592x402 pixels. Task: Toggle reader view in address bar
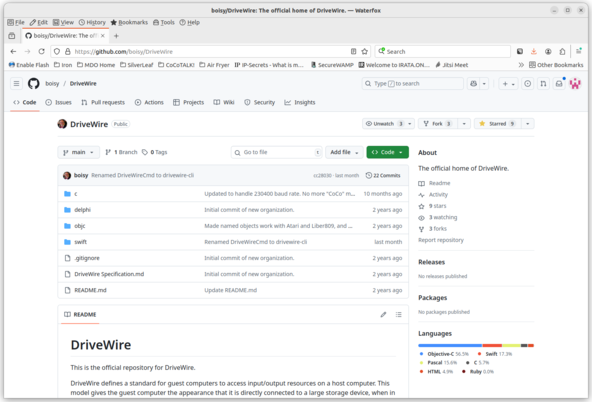[x=353, y=51]
